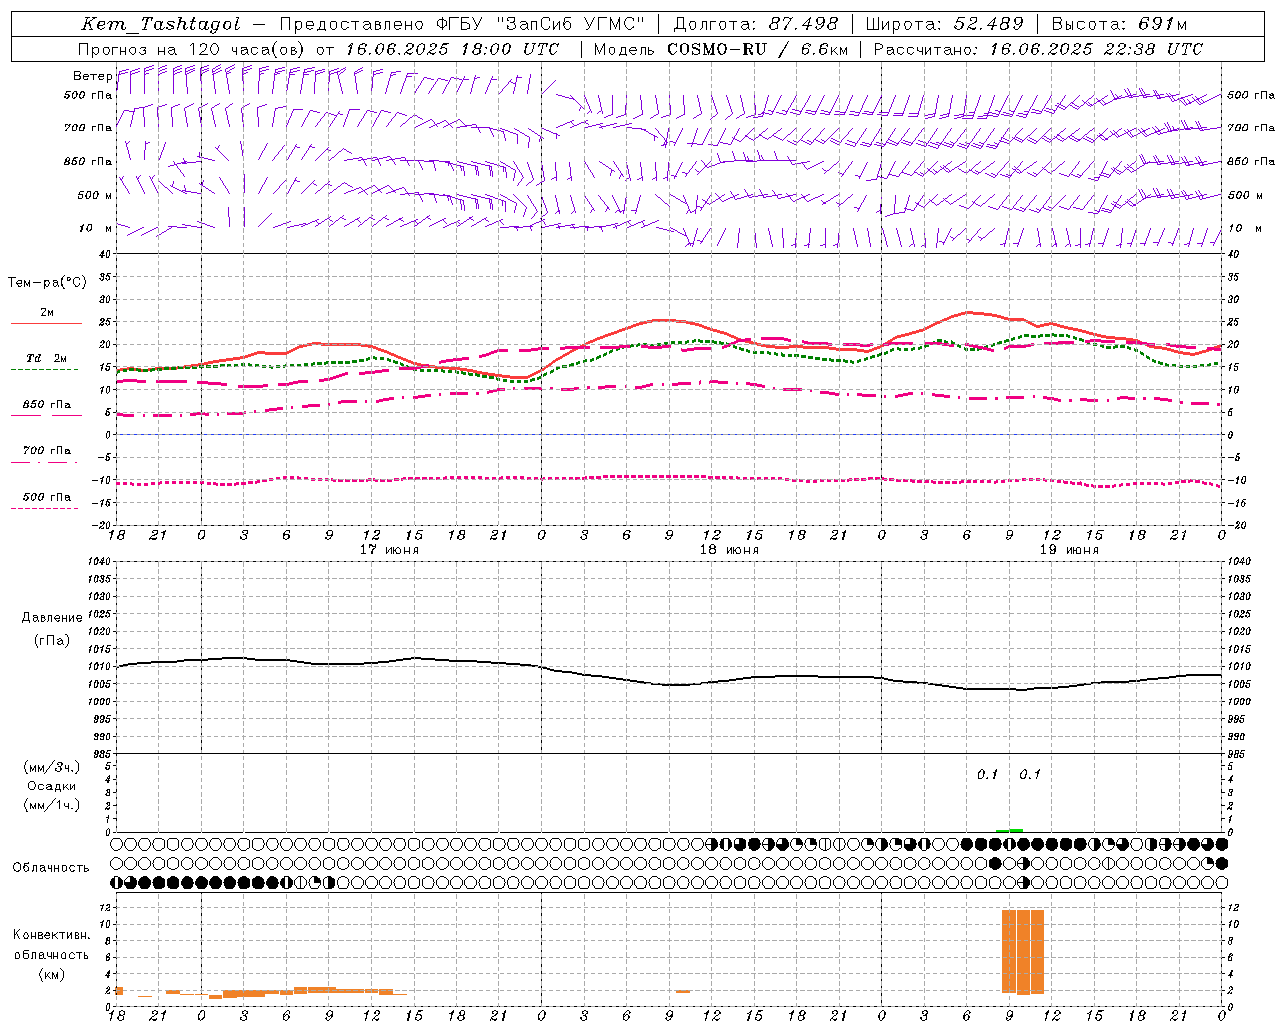Click the Модель COSMO-RU / 6.6км label

point(721,49)
